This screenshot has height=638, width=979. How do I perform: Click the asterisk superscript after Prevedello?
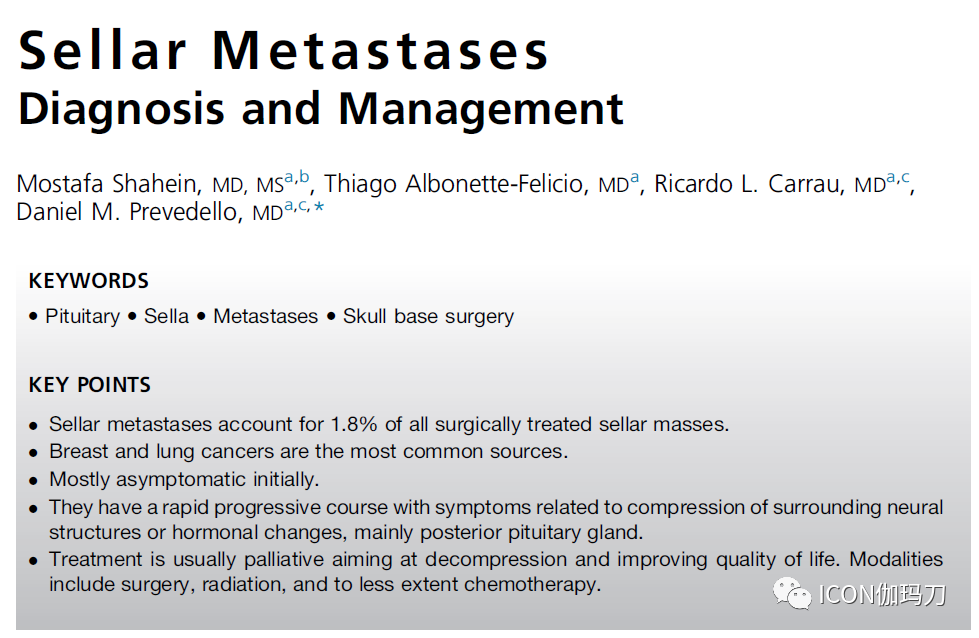coord(319,207)
